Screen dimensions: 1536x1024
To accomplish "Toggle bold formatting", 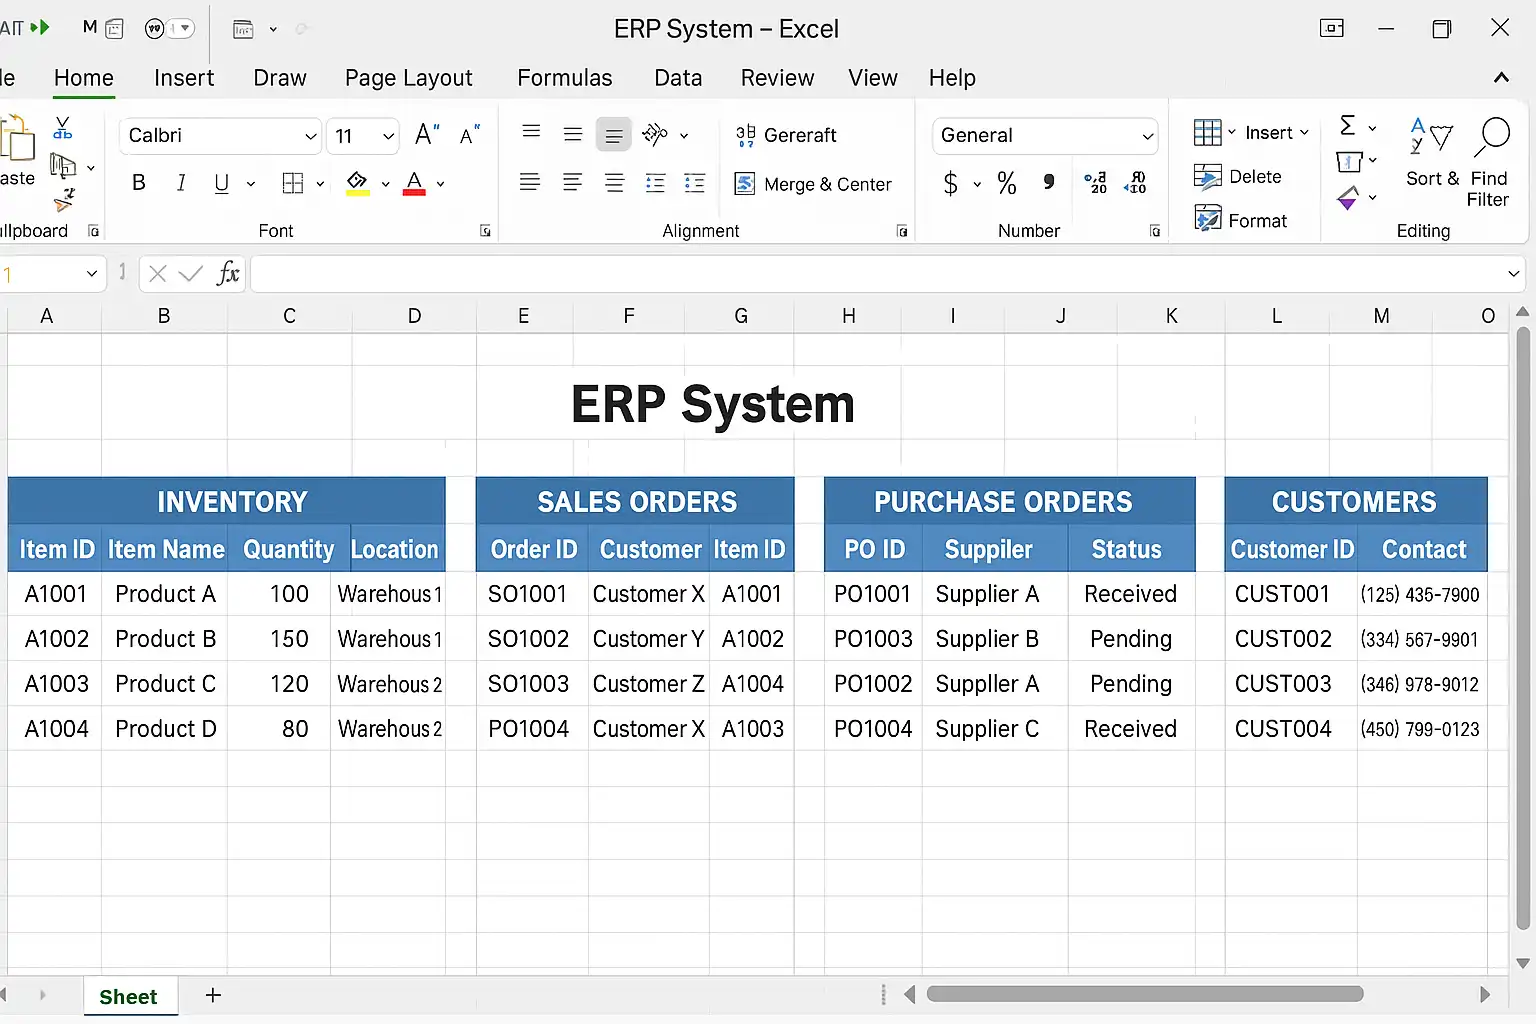I will tap(139, 183).
